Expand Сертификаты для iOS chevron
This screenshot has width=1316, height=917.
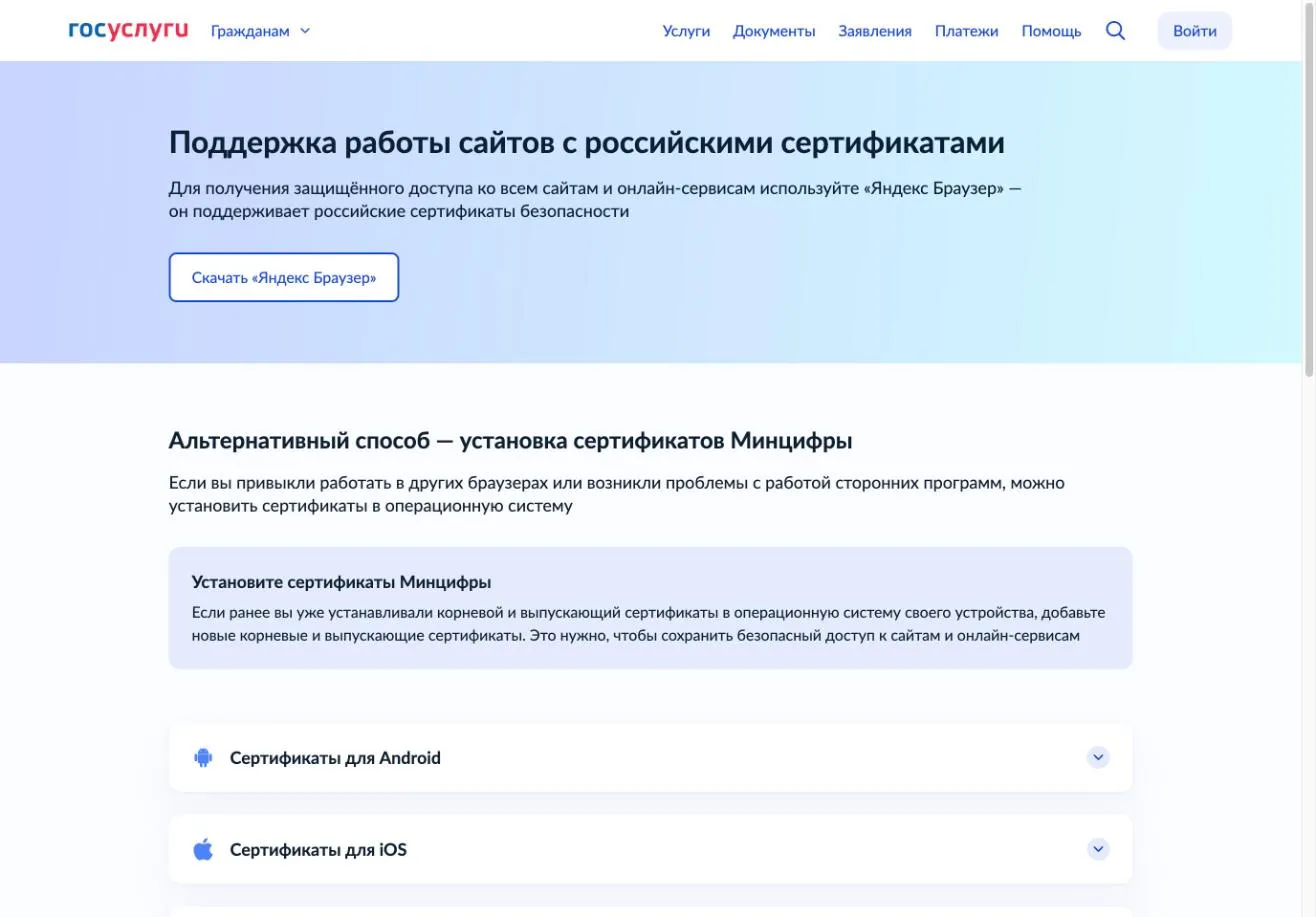[x=1098, y=850]
